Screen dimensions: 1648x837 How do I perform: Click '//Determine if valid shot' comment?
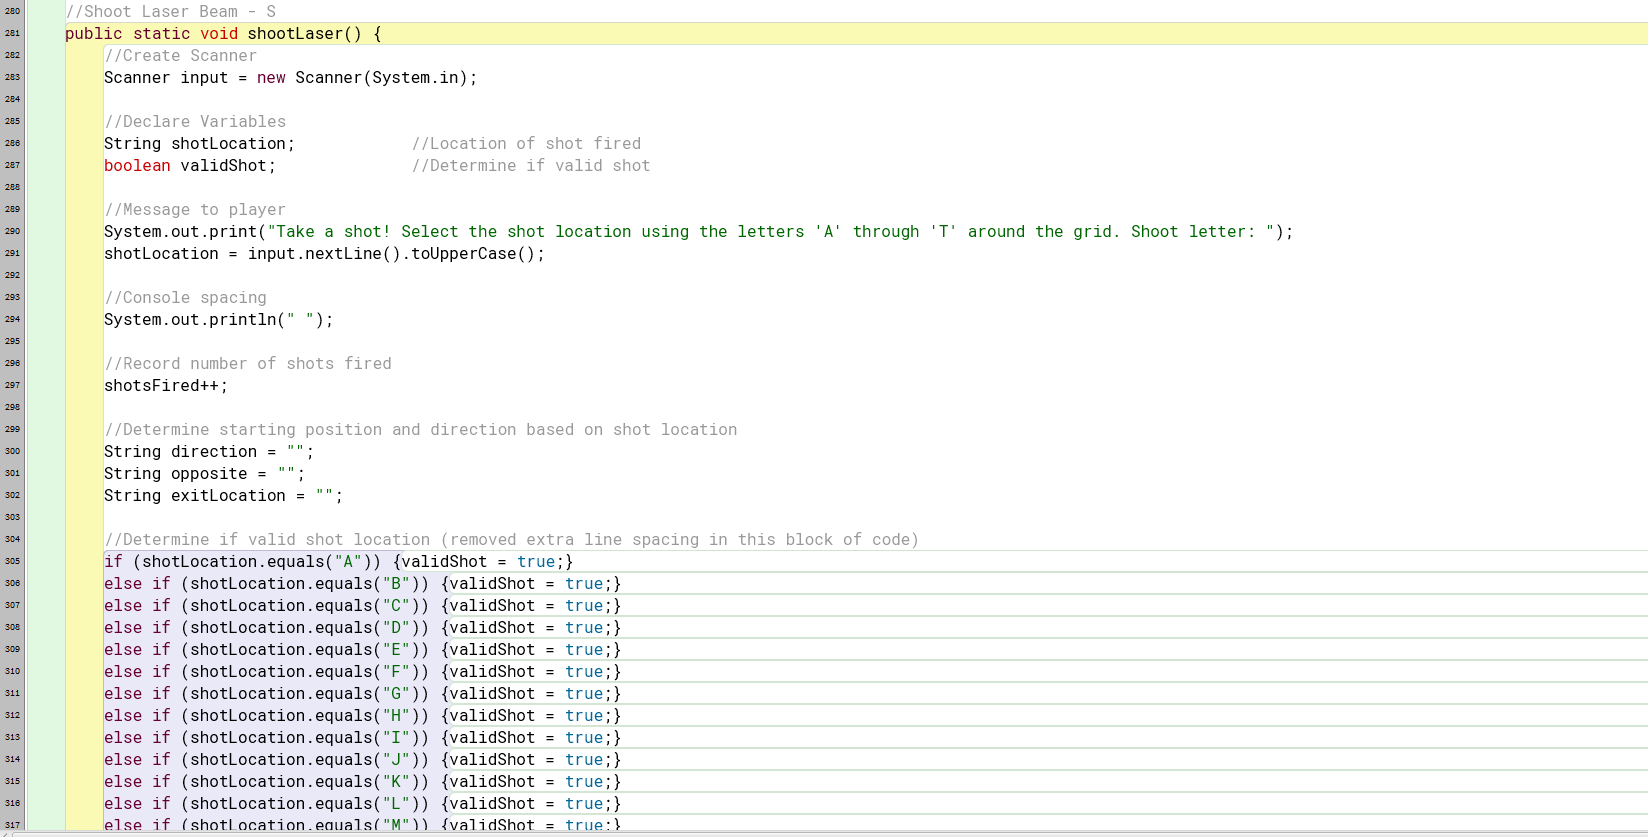point(531,166)
